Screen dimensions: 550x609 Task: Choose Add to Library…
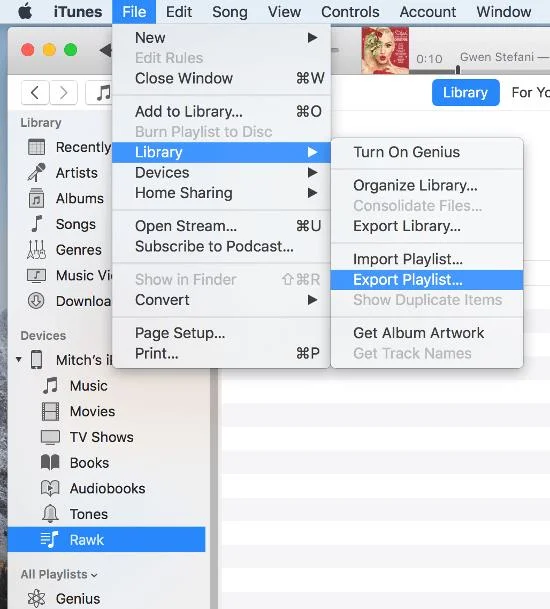click(221, 111)
